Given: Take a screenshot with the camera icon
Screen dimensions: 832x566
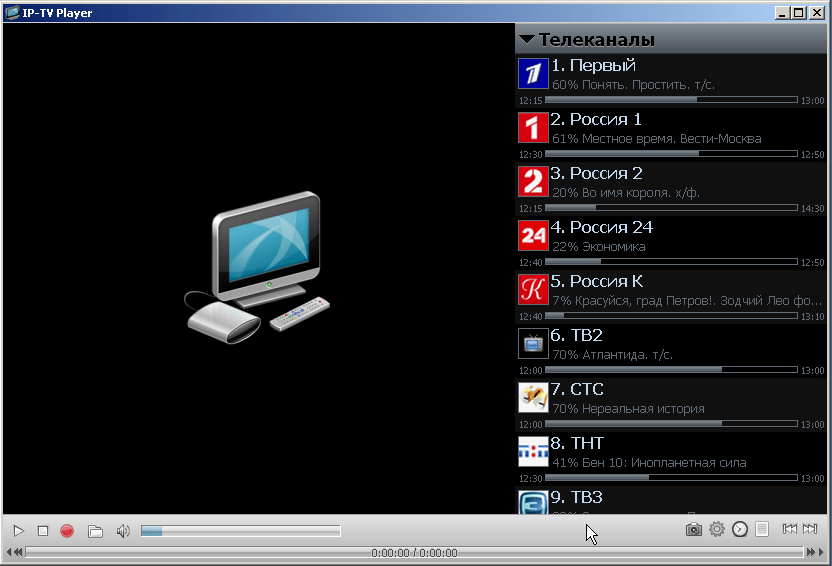Looking at the screenshot, I should point(694,529).
